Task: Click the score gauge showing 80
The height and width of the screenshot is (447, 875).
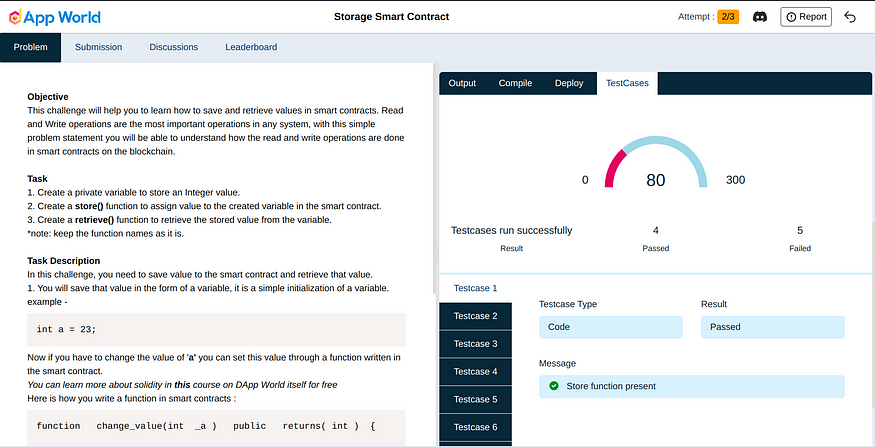Action: (656, 162)
